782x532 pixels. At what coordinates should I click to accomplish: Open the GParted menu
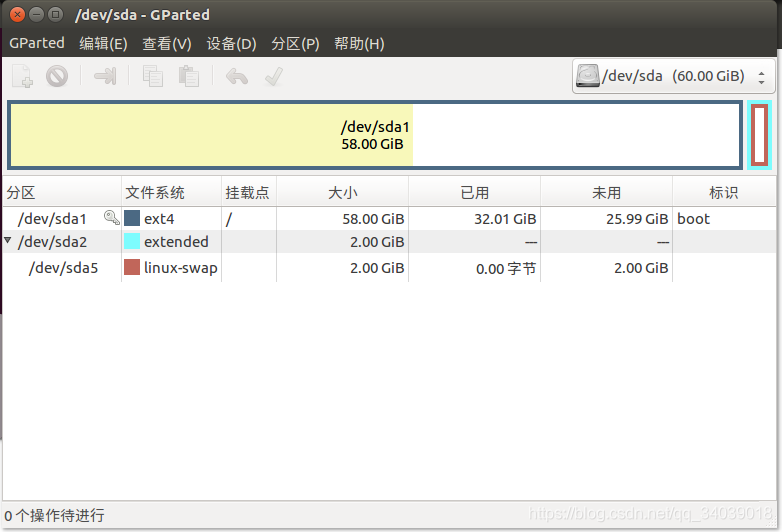37,43
